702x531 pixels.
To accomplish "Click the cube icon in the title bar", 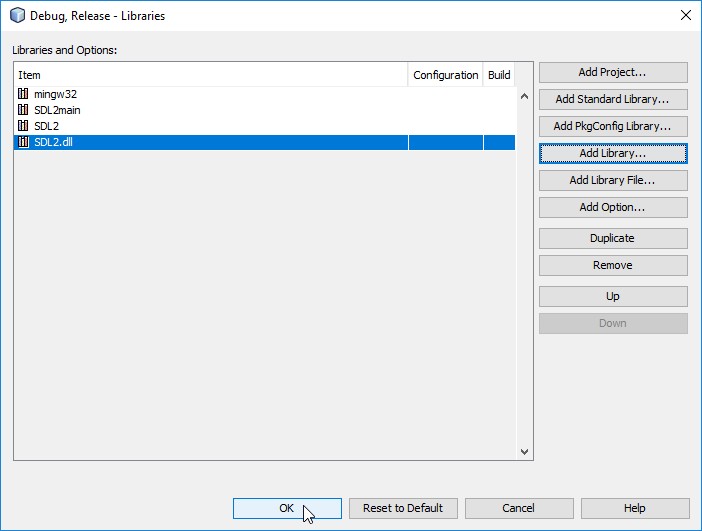I will coord(17,15).
